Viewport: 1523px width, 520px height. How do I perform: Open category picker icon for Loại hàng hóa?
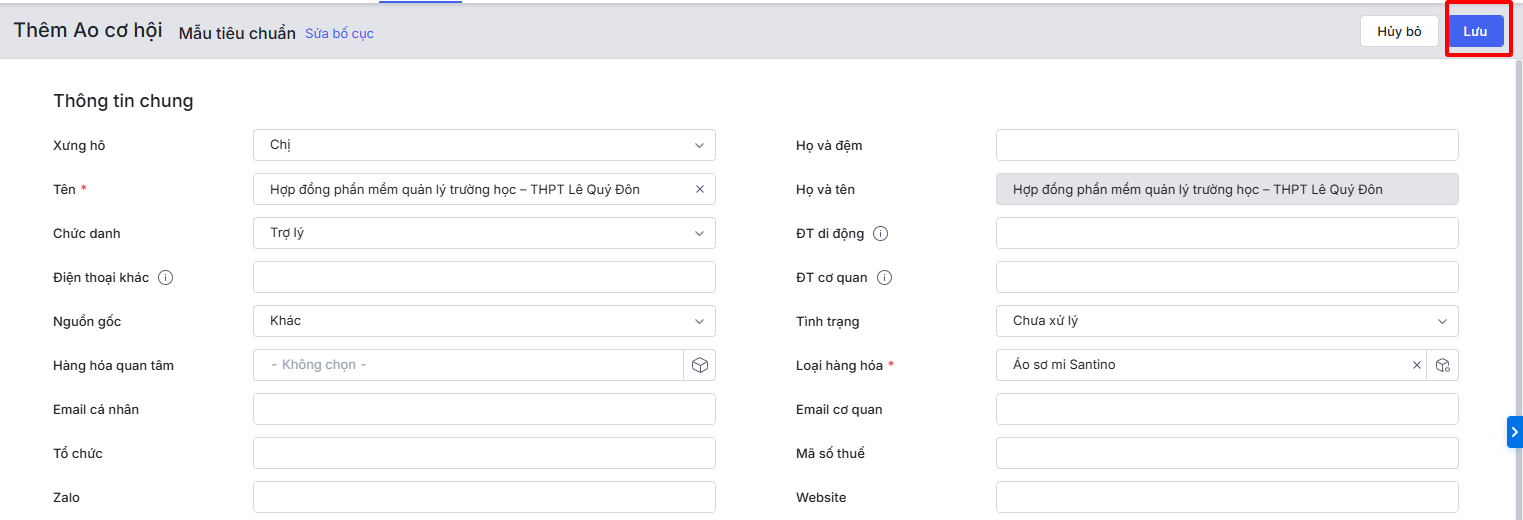[1443, 365]
